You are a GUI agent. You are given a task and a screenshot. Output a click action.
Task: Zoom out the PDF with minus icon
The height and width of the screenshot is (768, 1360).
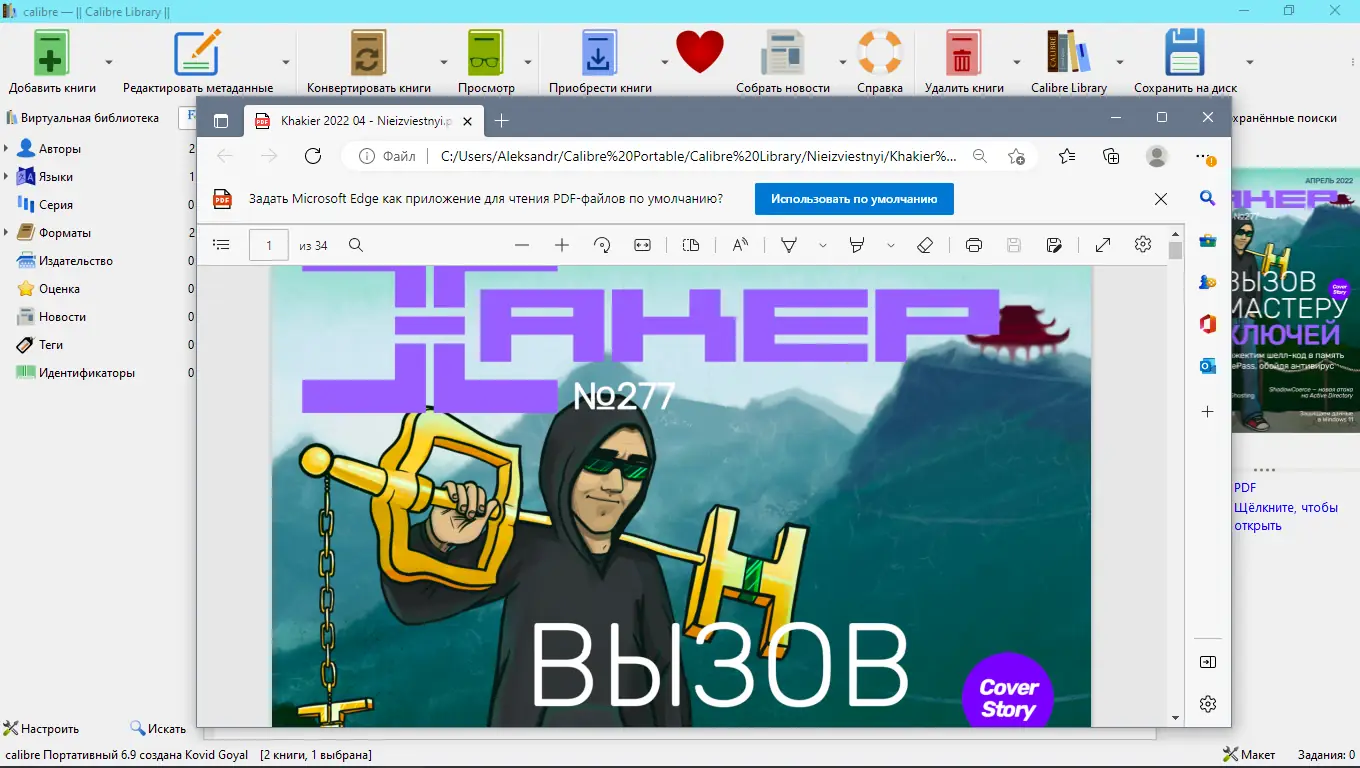[521, 245]
